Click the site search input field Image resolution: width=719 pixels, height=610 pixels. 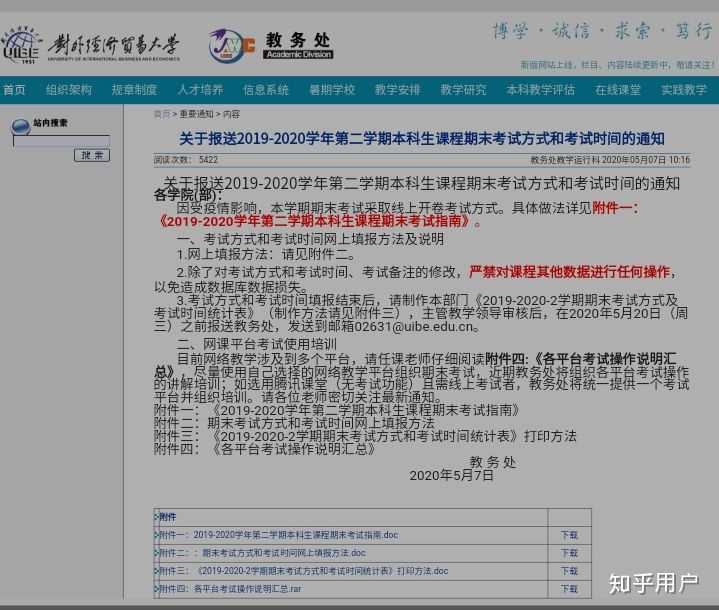(62, 141)
